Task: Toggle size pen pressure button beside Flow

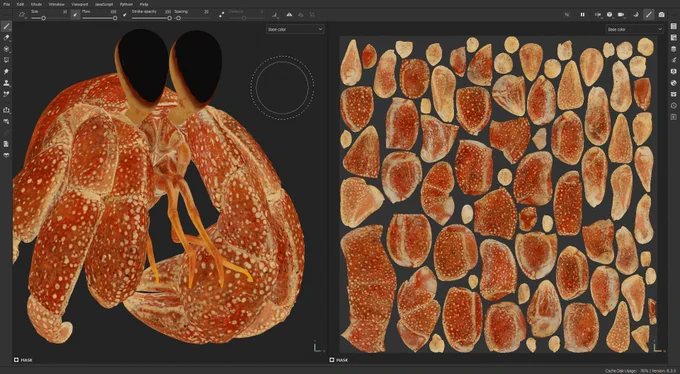Action: pos(76,15)
